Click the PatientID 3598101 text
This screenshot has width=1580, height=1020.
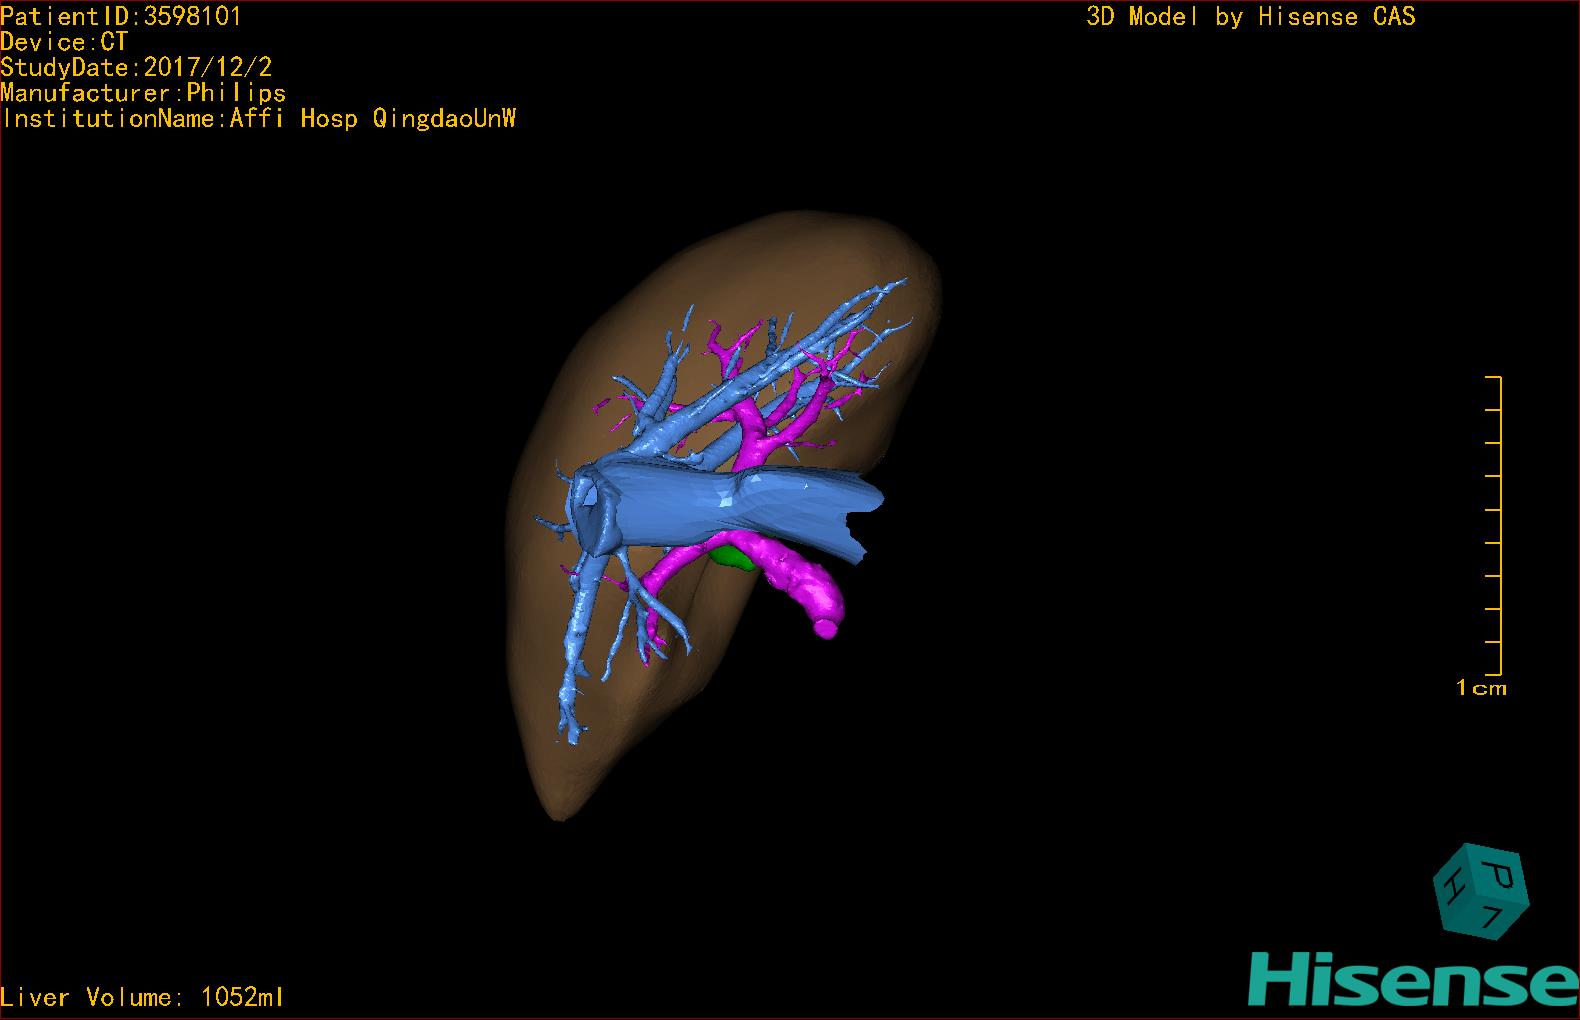[x=120, y=16]
